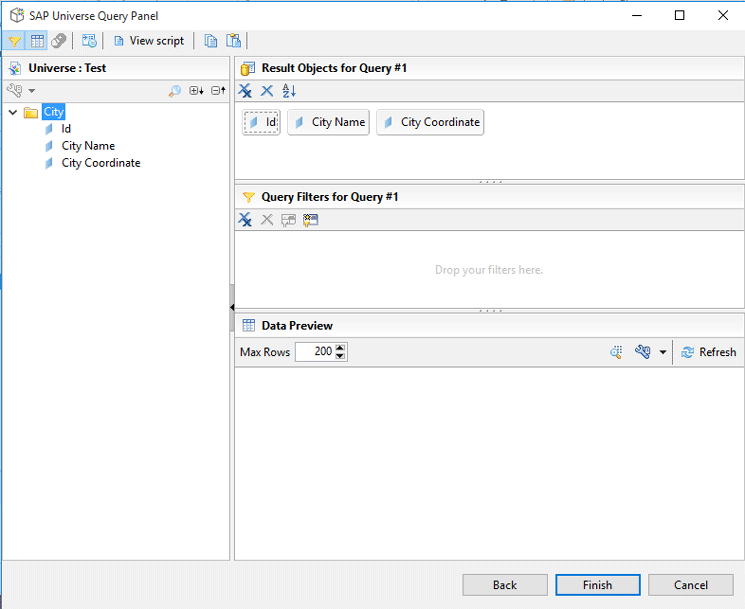Click the Cancel button

click(x=691, y=585)
